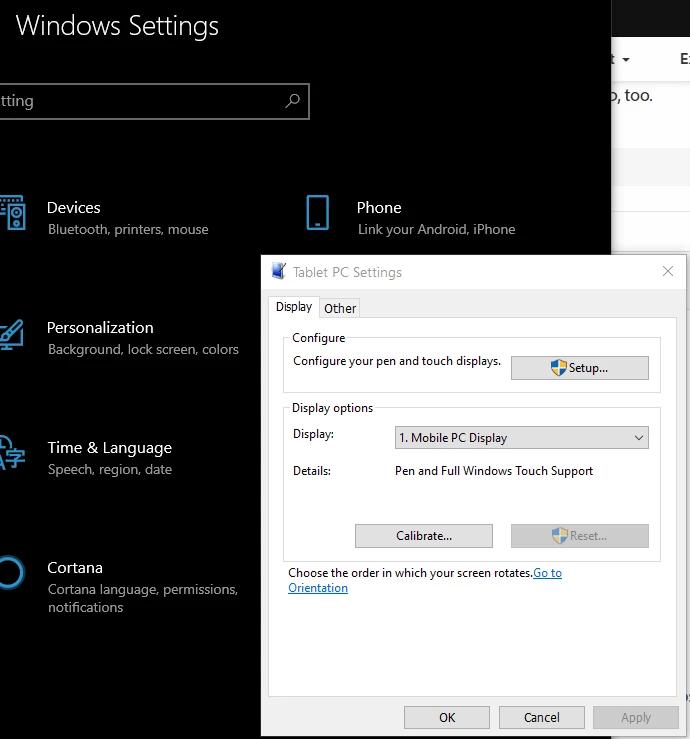This screenshot has height=739, width=690.
Task: Click 'Pen and Full Windows Touch Support' text
Action: pyautogui.click(x=493, y=471)
